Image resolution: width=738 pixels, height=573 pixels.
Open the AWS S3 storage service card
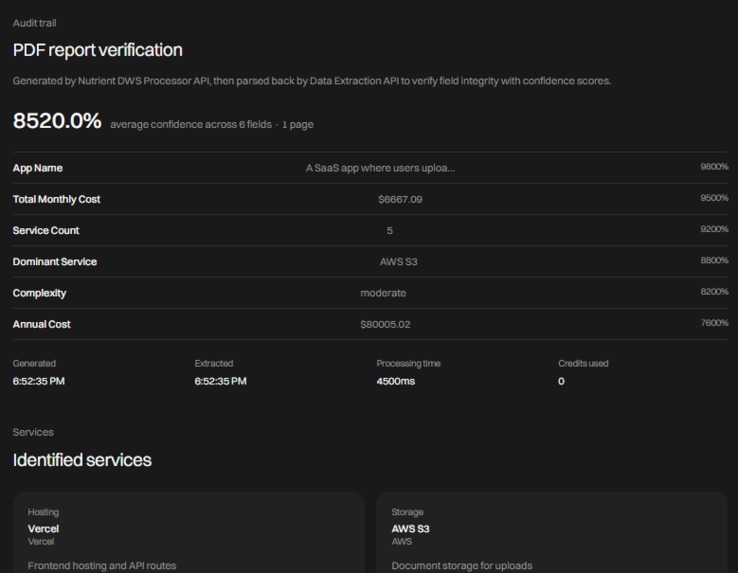coord(552,533)
